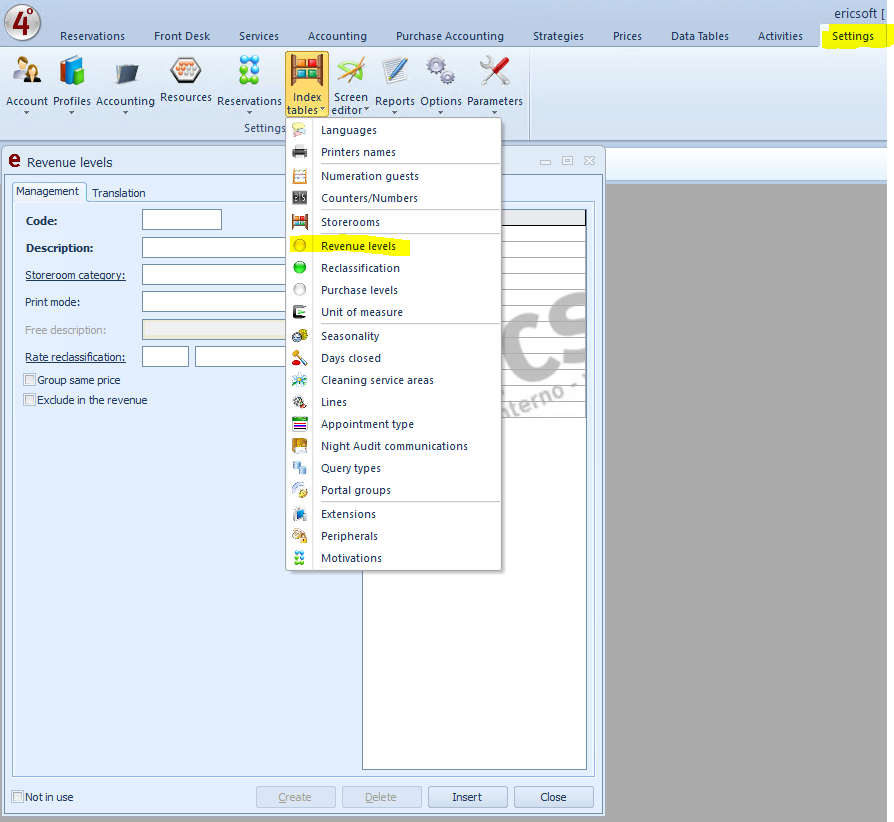Click the Create button
The width and height of the screenshot is (894, 822).
(295, 797)
